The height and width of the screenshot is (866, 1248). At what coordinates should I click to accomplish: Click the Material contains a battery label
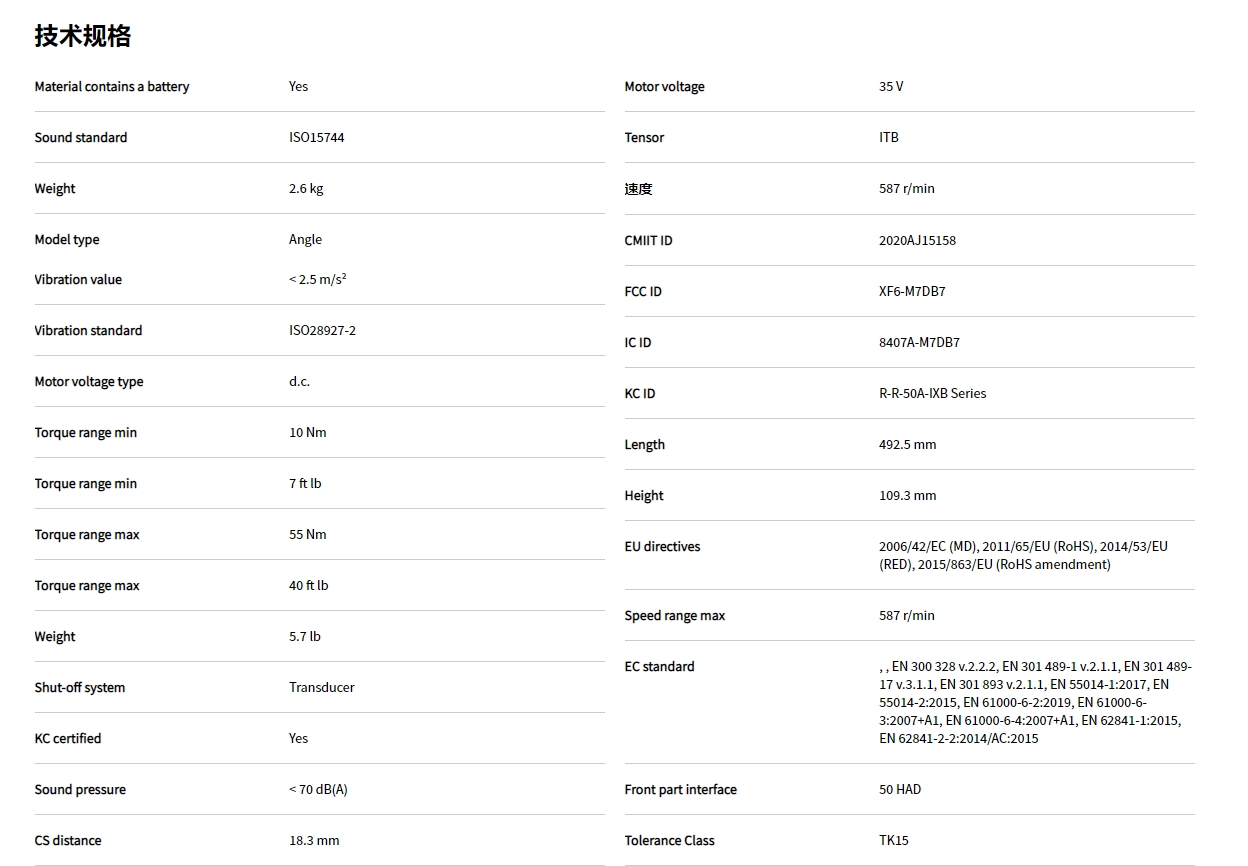[112, 87]
